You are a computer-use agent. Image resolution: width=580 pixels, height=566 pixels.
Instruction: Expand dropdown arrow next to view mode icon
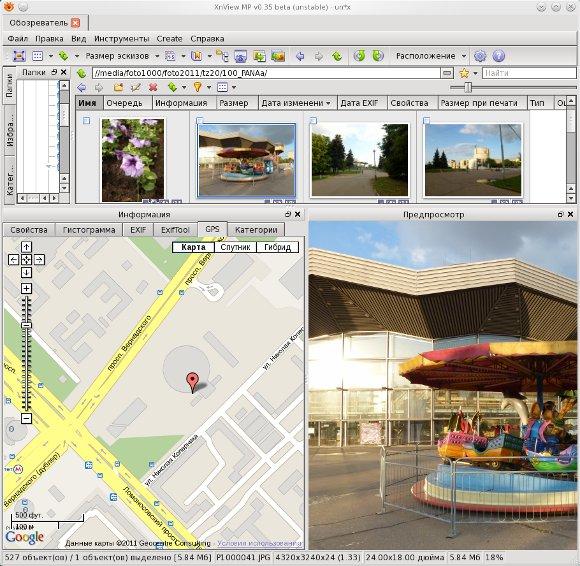pyautogui.click(x=51, y=56)
